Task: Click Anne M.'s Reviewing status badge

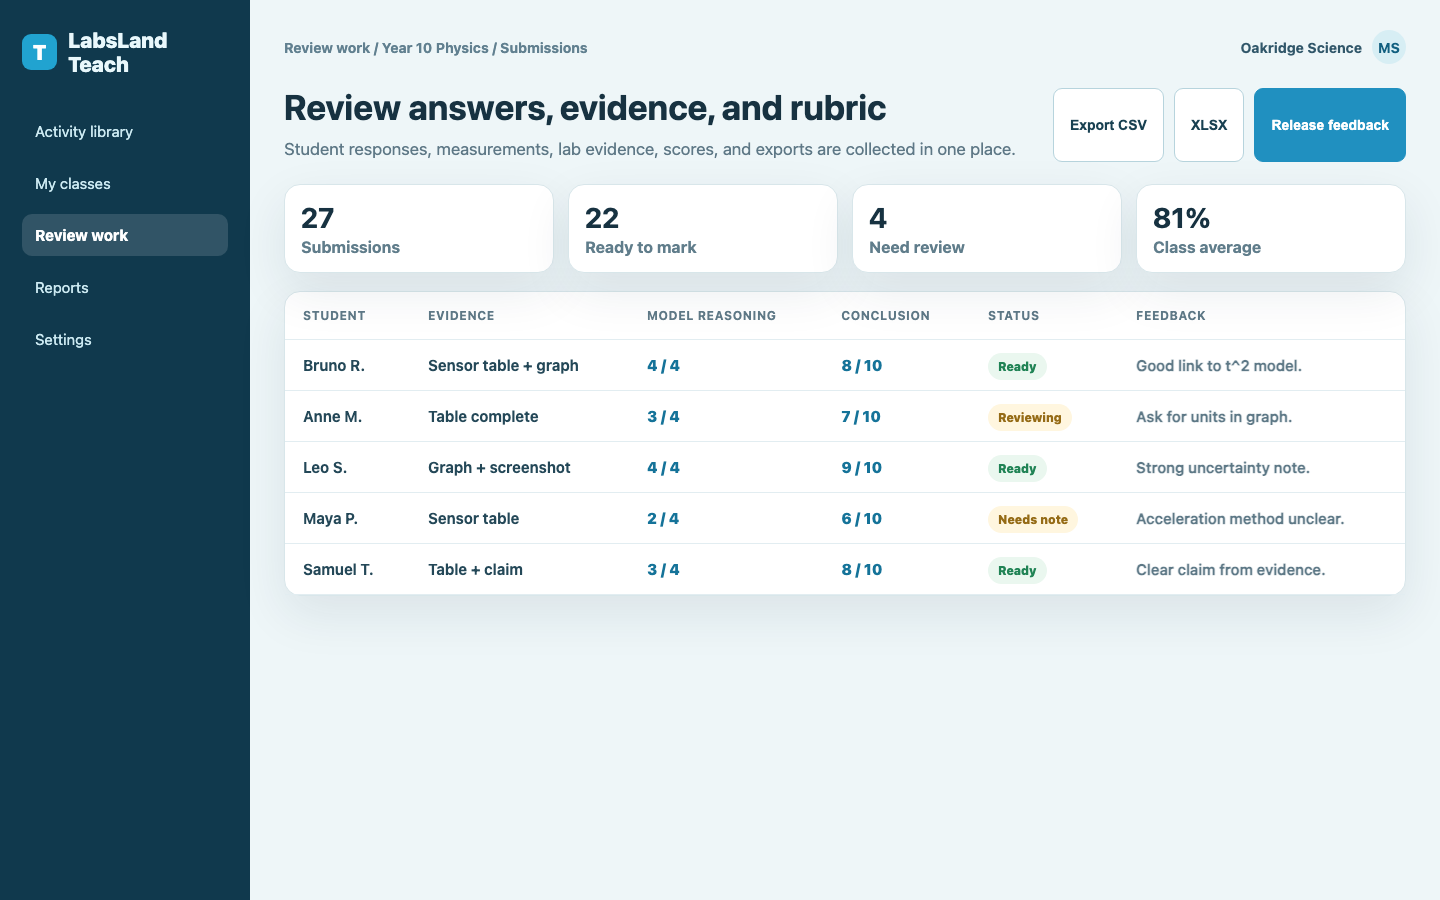Action: 1029,418
